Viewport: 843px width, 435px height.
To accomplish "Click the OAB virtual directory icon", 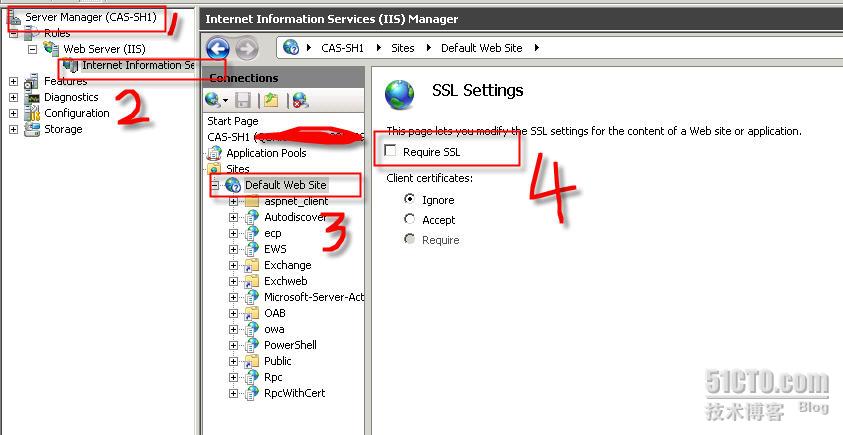I will click(x=252, y=313).
